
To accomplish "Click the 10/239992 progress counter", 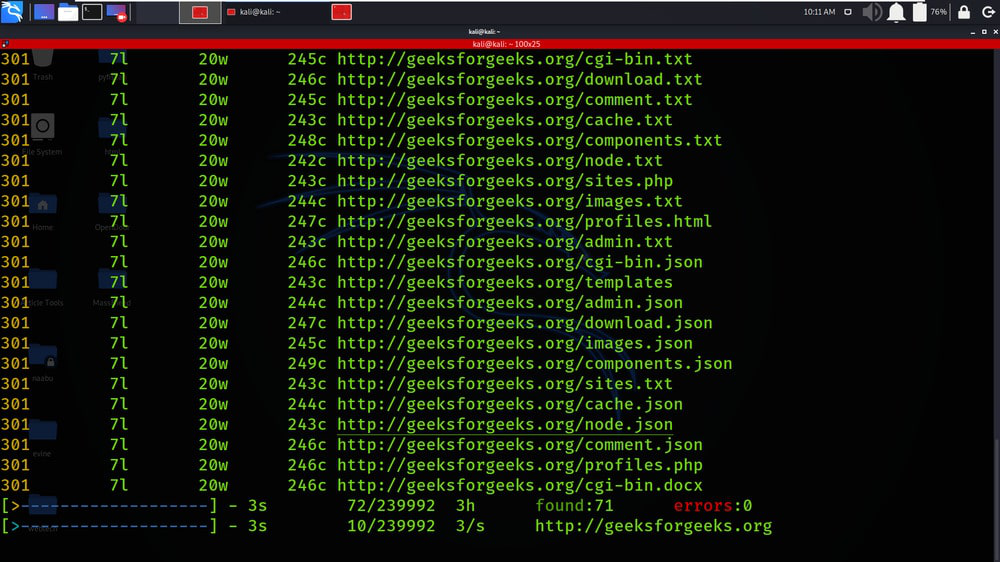I will point(391,526).
